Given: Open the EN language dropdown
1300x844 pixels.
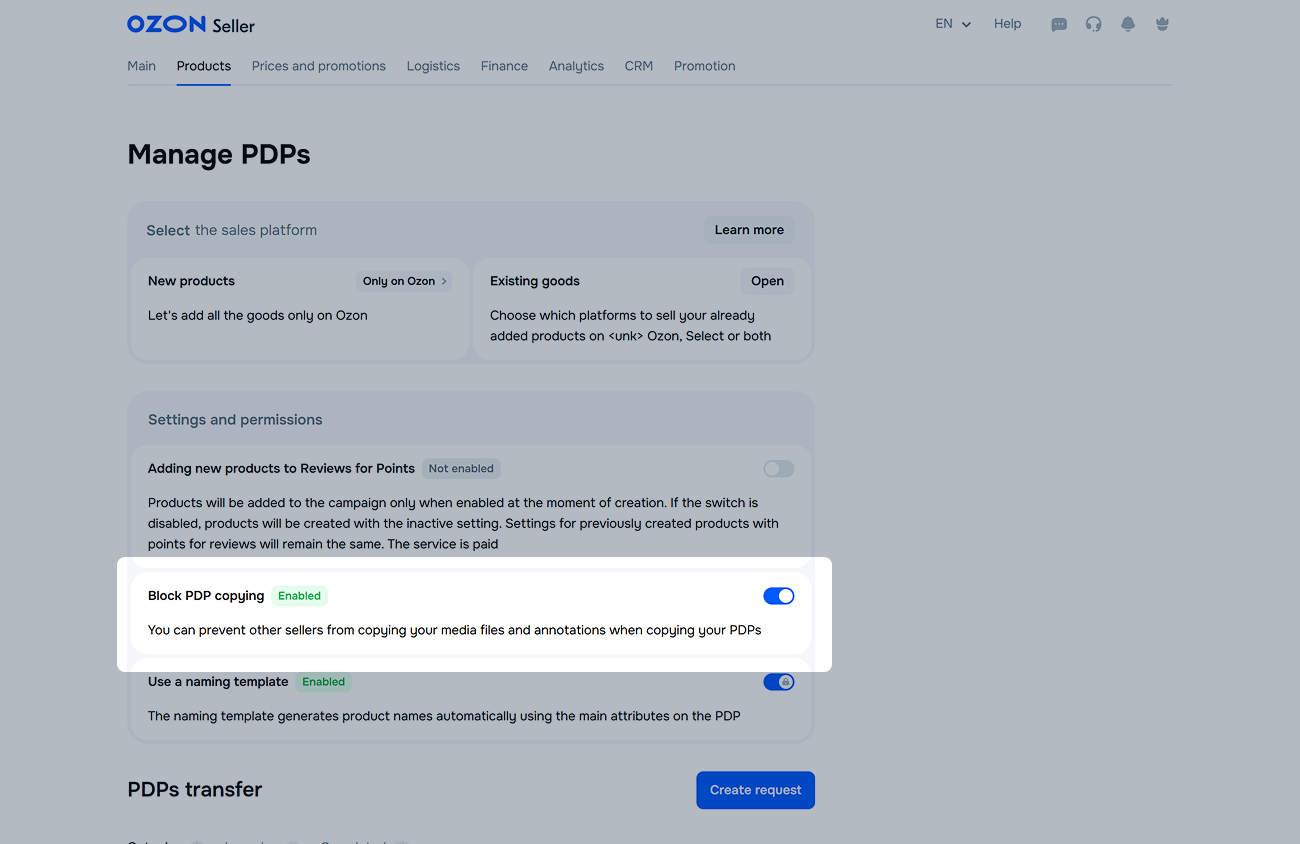Looking at the screenshot, I should [x=952, y=24].
